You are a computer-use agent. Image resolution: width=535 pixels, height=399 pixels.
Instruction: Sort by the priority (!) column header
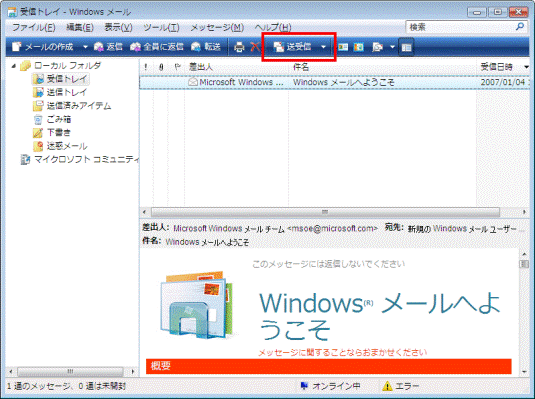[x=146, y=67]
